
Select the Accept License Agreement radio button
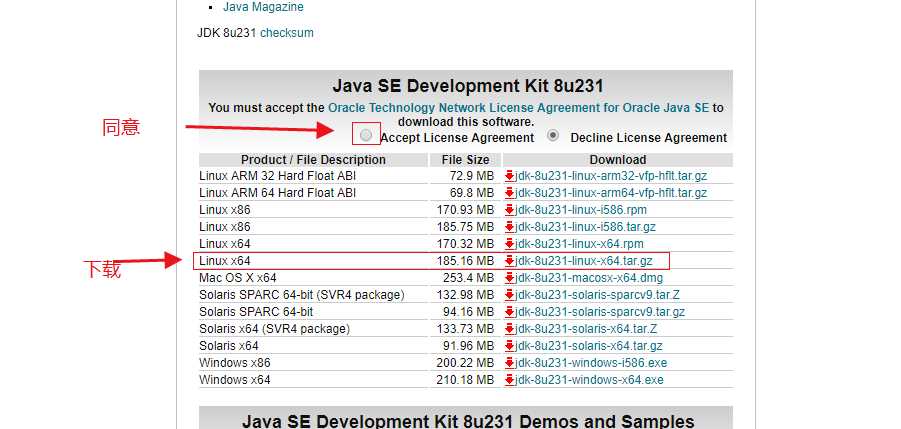366,136
